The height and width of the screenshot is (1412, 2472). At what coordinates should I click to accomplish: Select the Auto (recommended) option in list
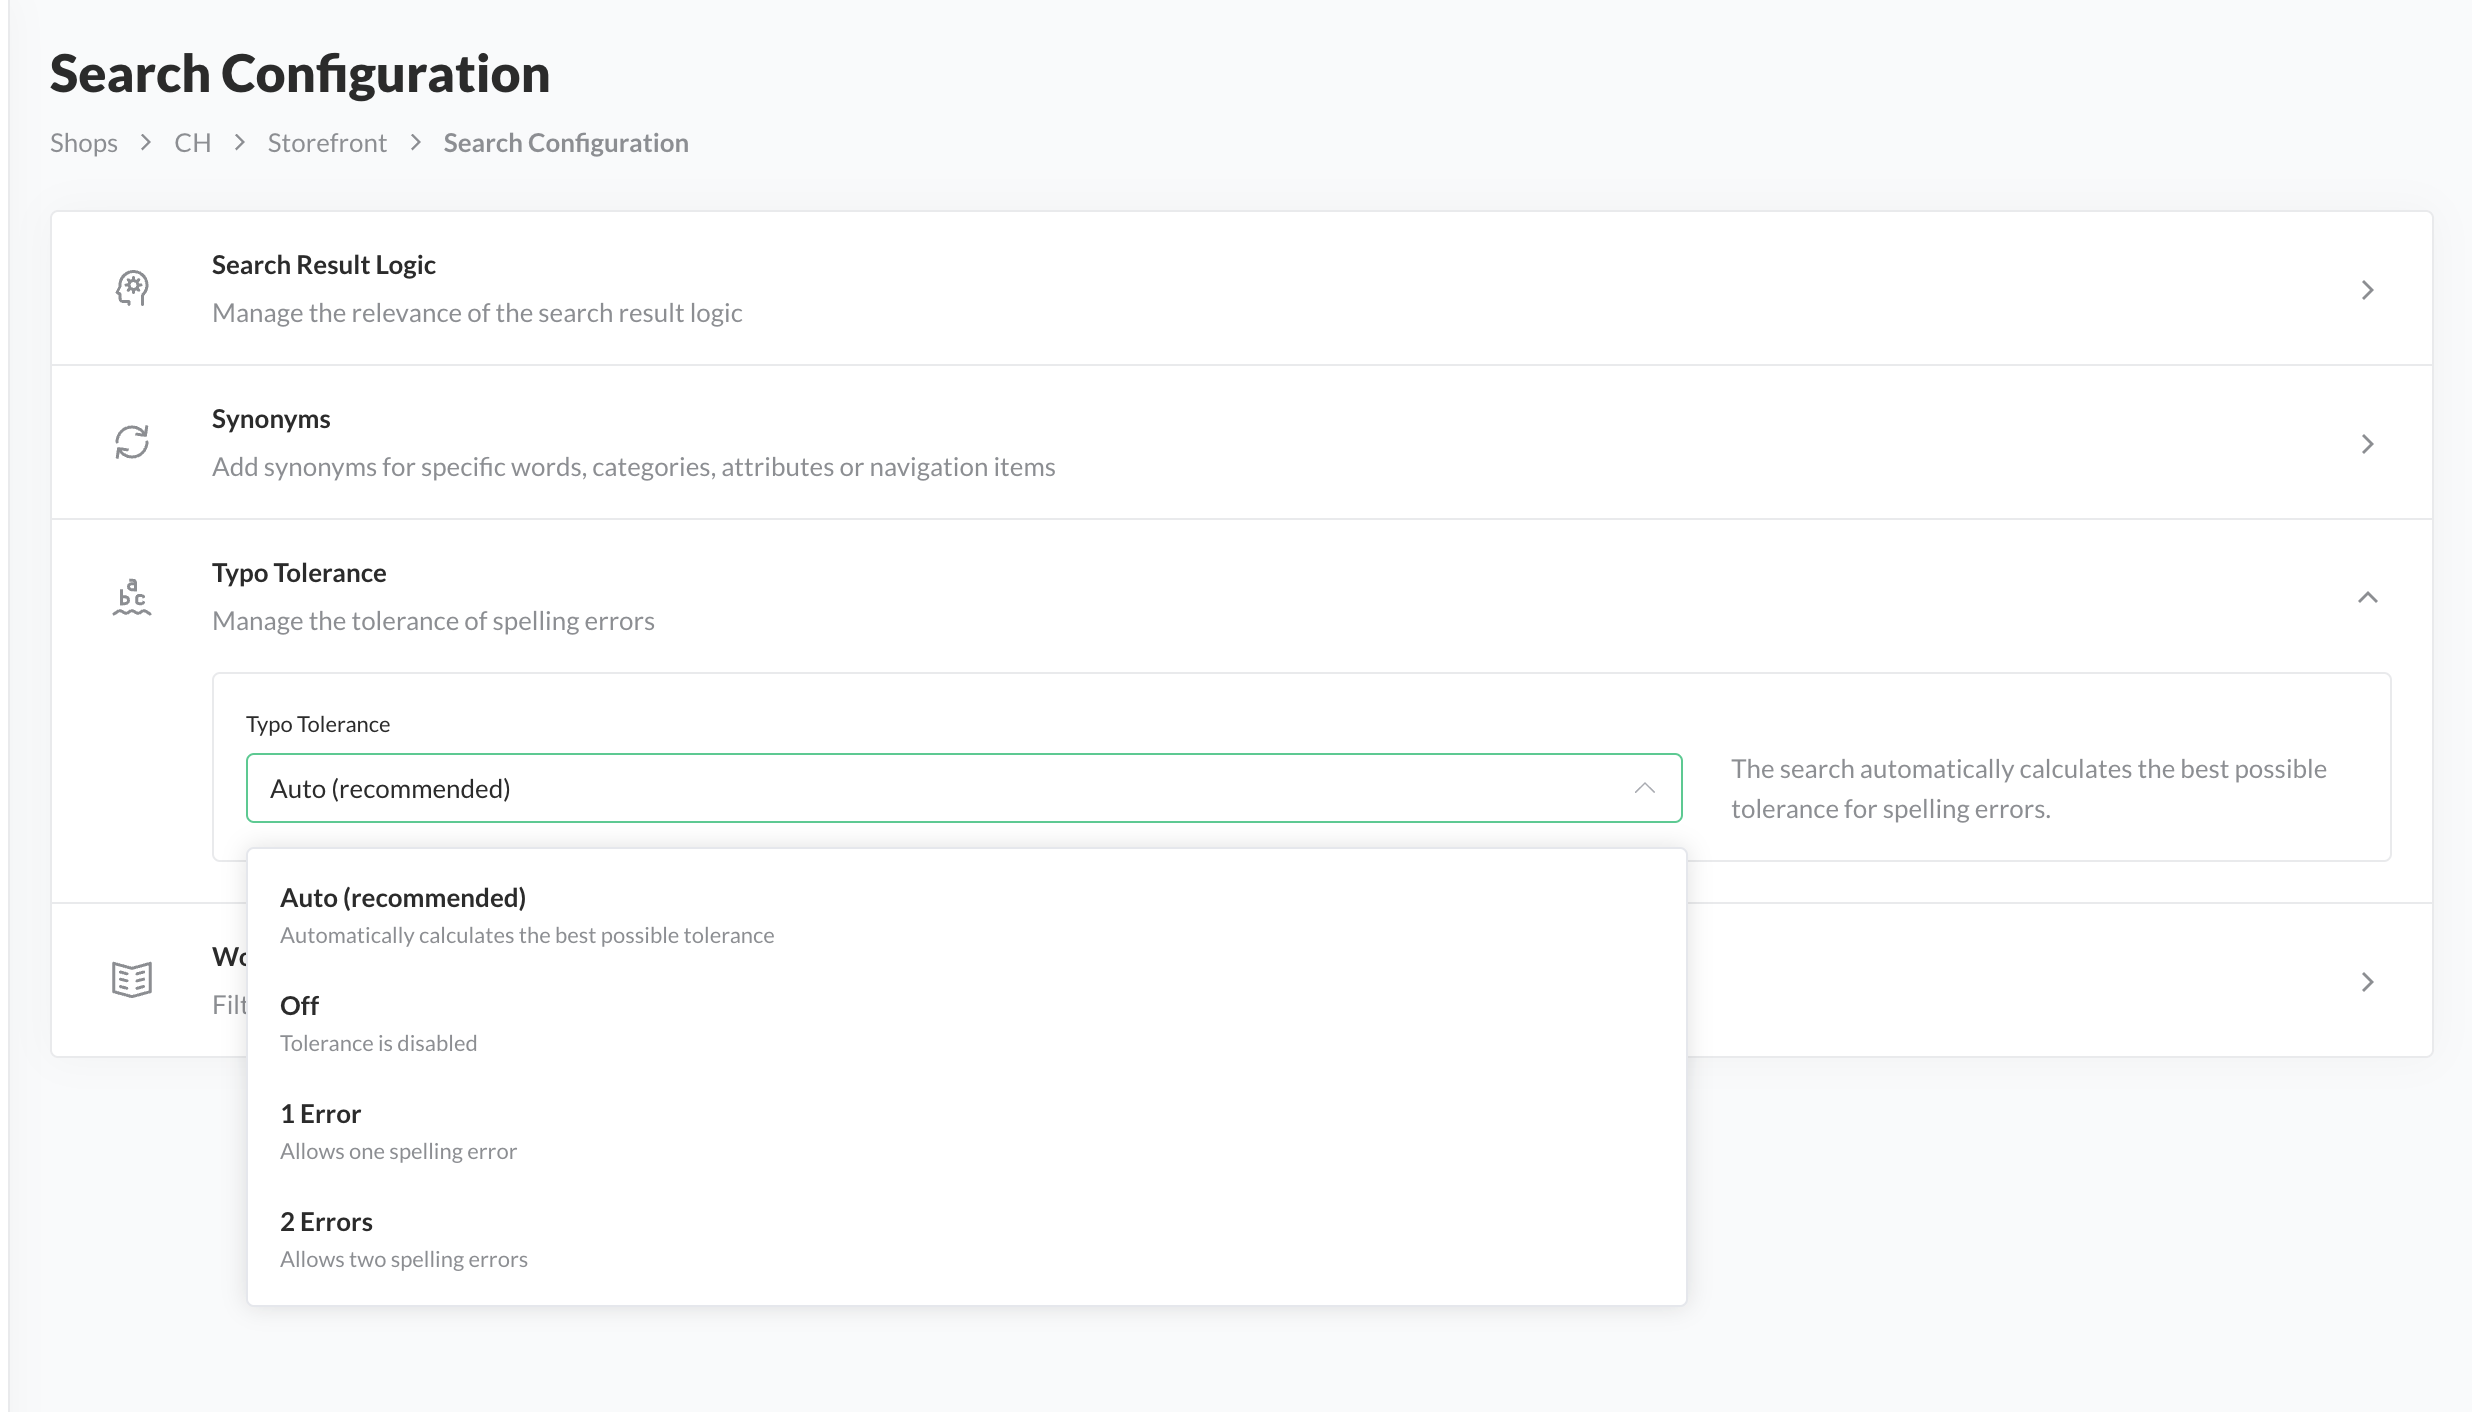pyautogui.click(x=403, y=898)
